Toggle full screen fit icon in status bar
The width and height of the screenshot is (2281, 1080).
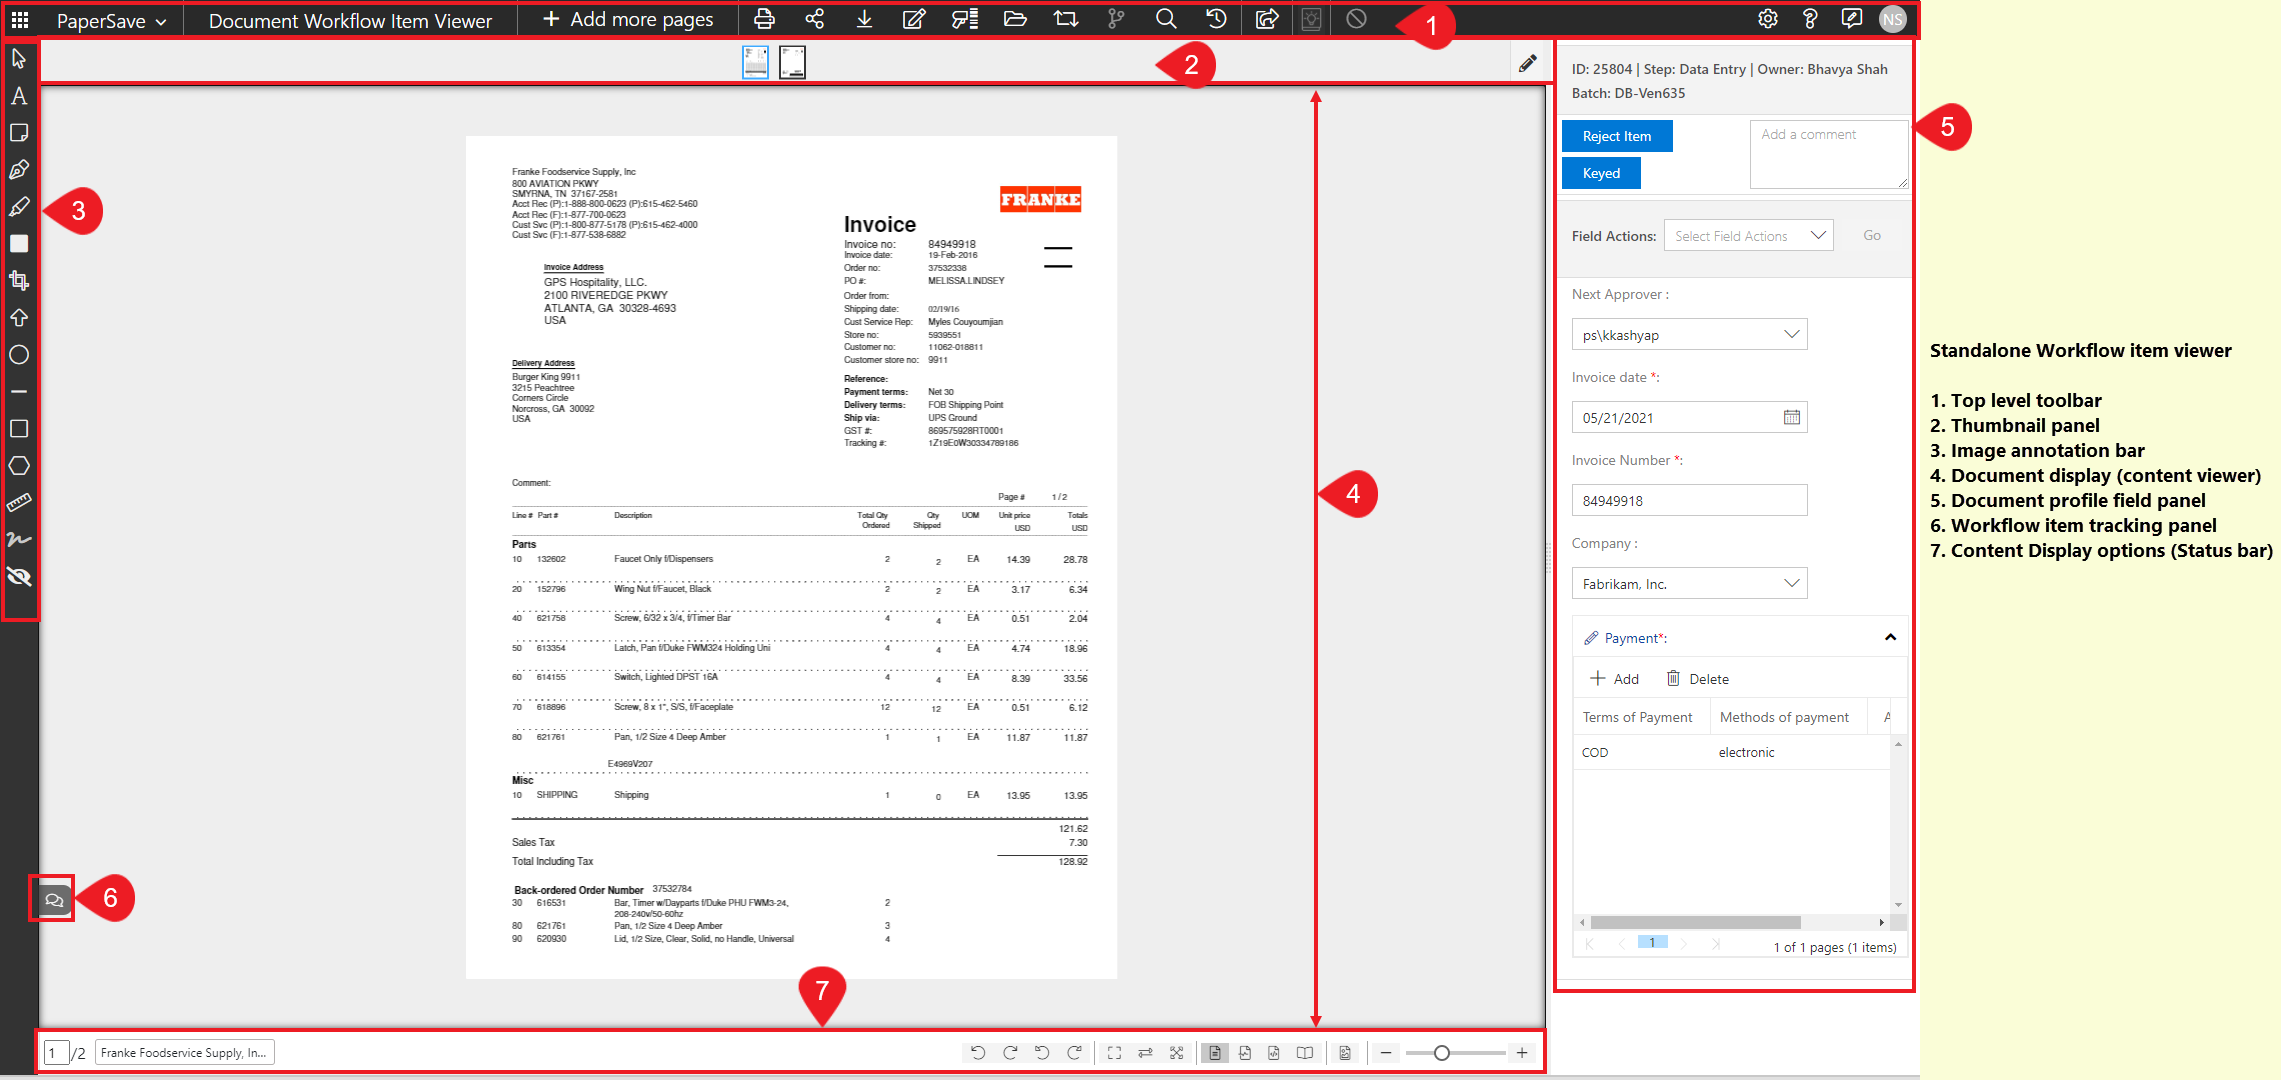tap(1114, 1053)
